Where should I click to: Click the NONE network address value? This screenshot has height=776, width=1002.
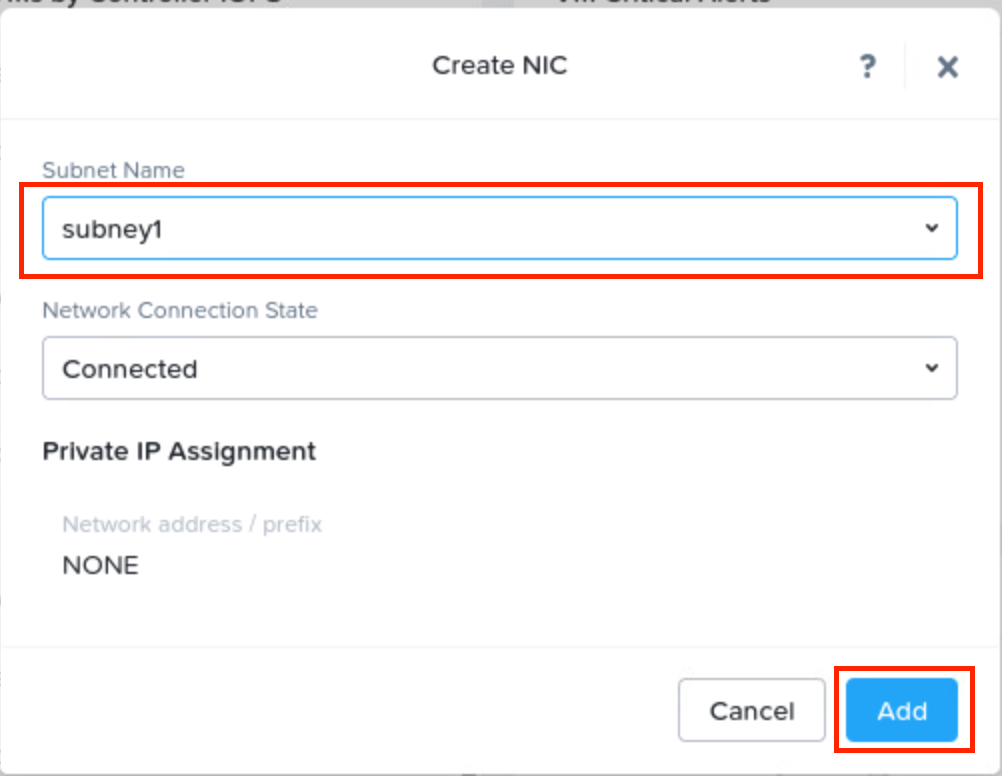click(99, 565)
